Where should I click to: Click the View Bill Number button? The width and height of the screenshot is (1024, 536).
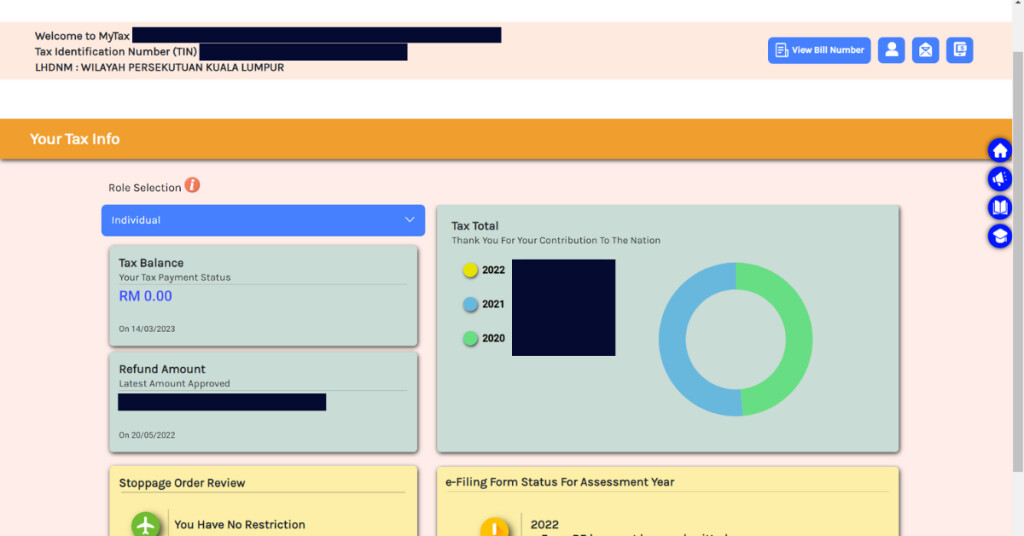click(819, 50)
